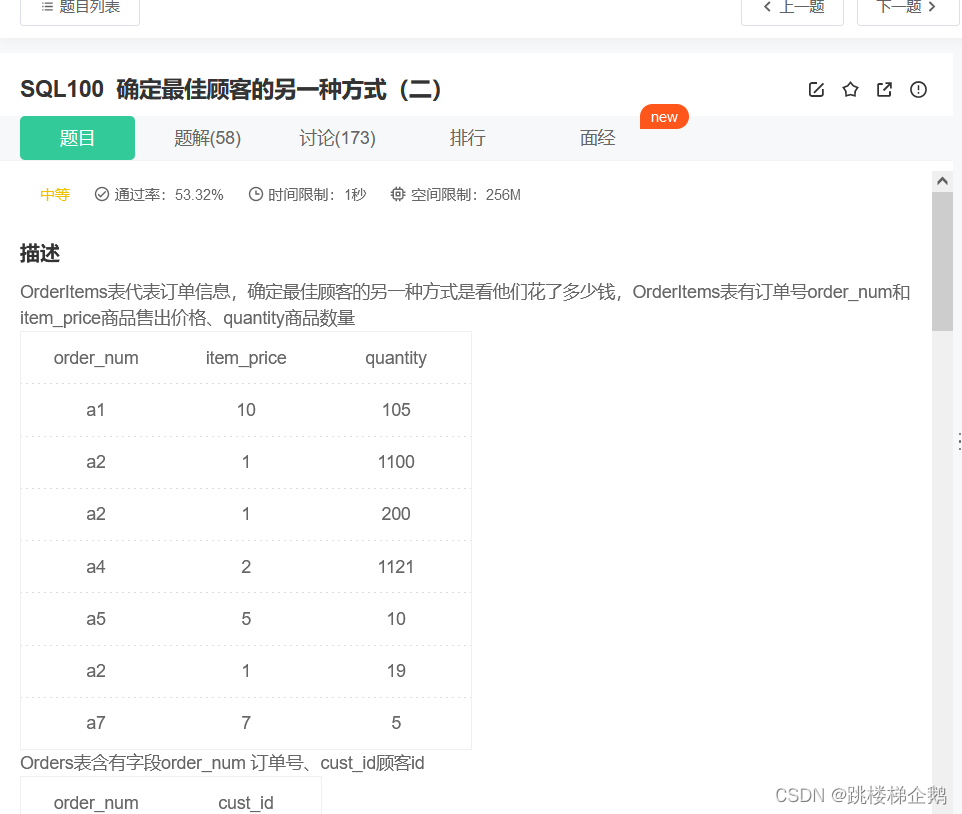
Task: Click the a4 order_num cell
Action: point(96,567)
